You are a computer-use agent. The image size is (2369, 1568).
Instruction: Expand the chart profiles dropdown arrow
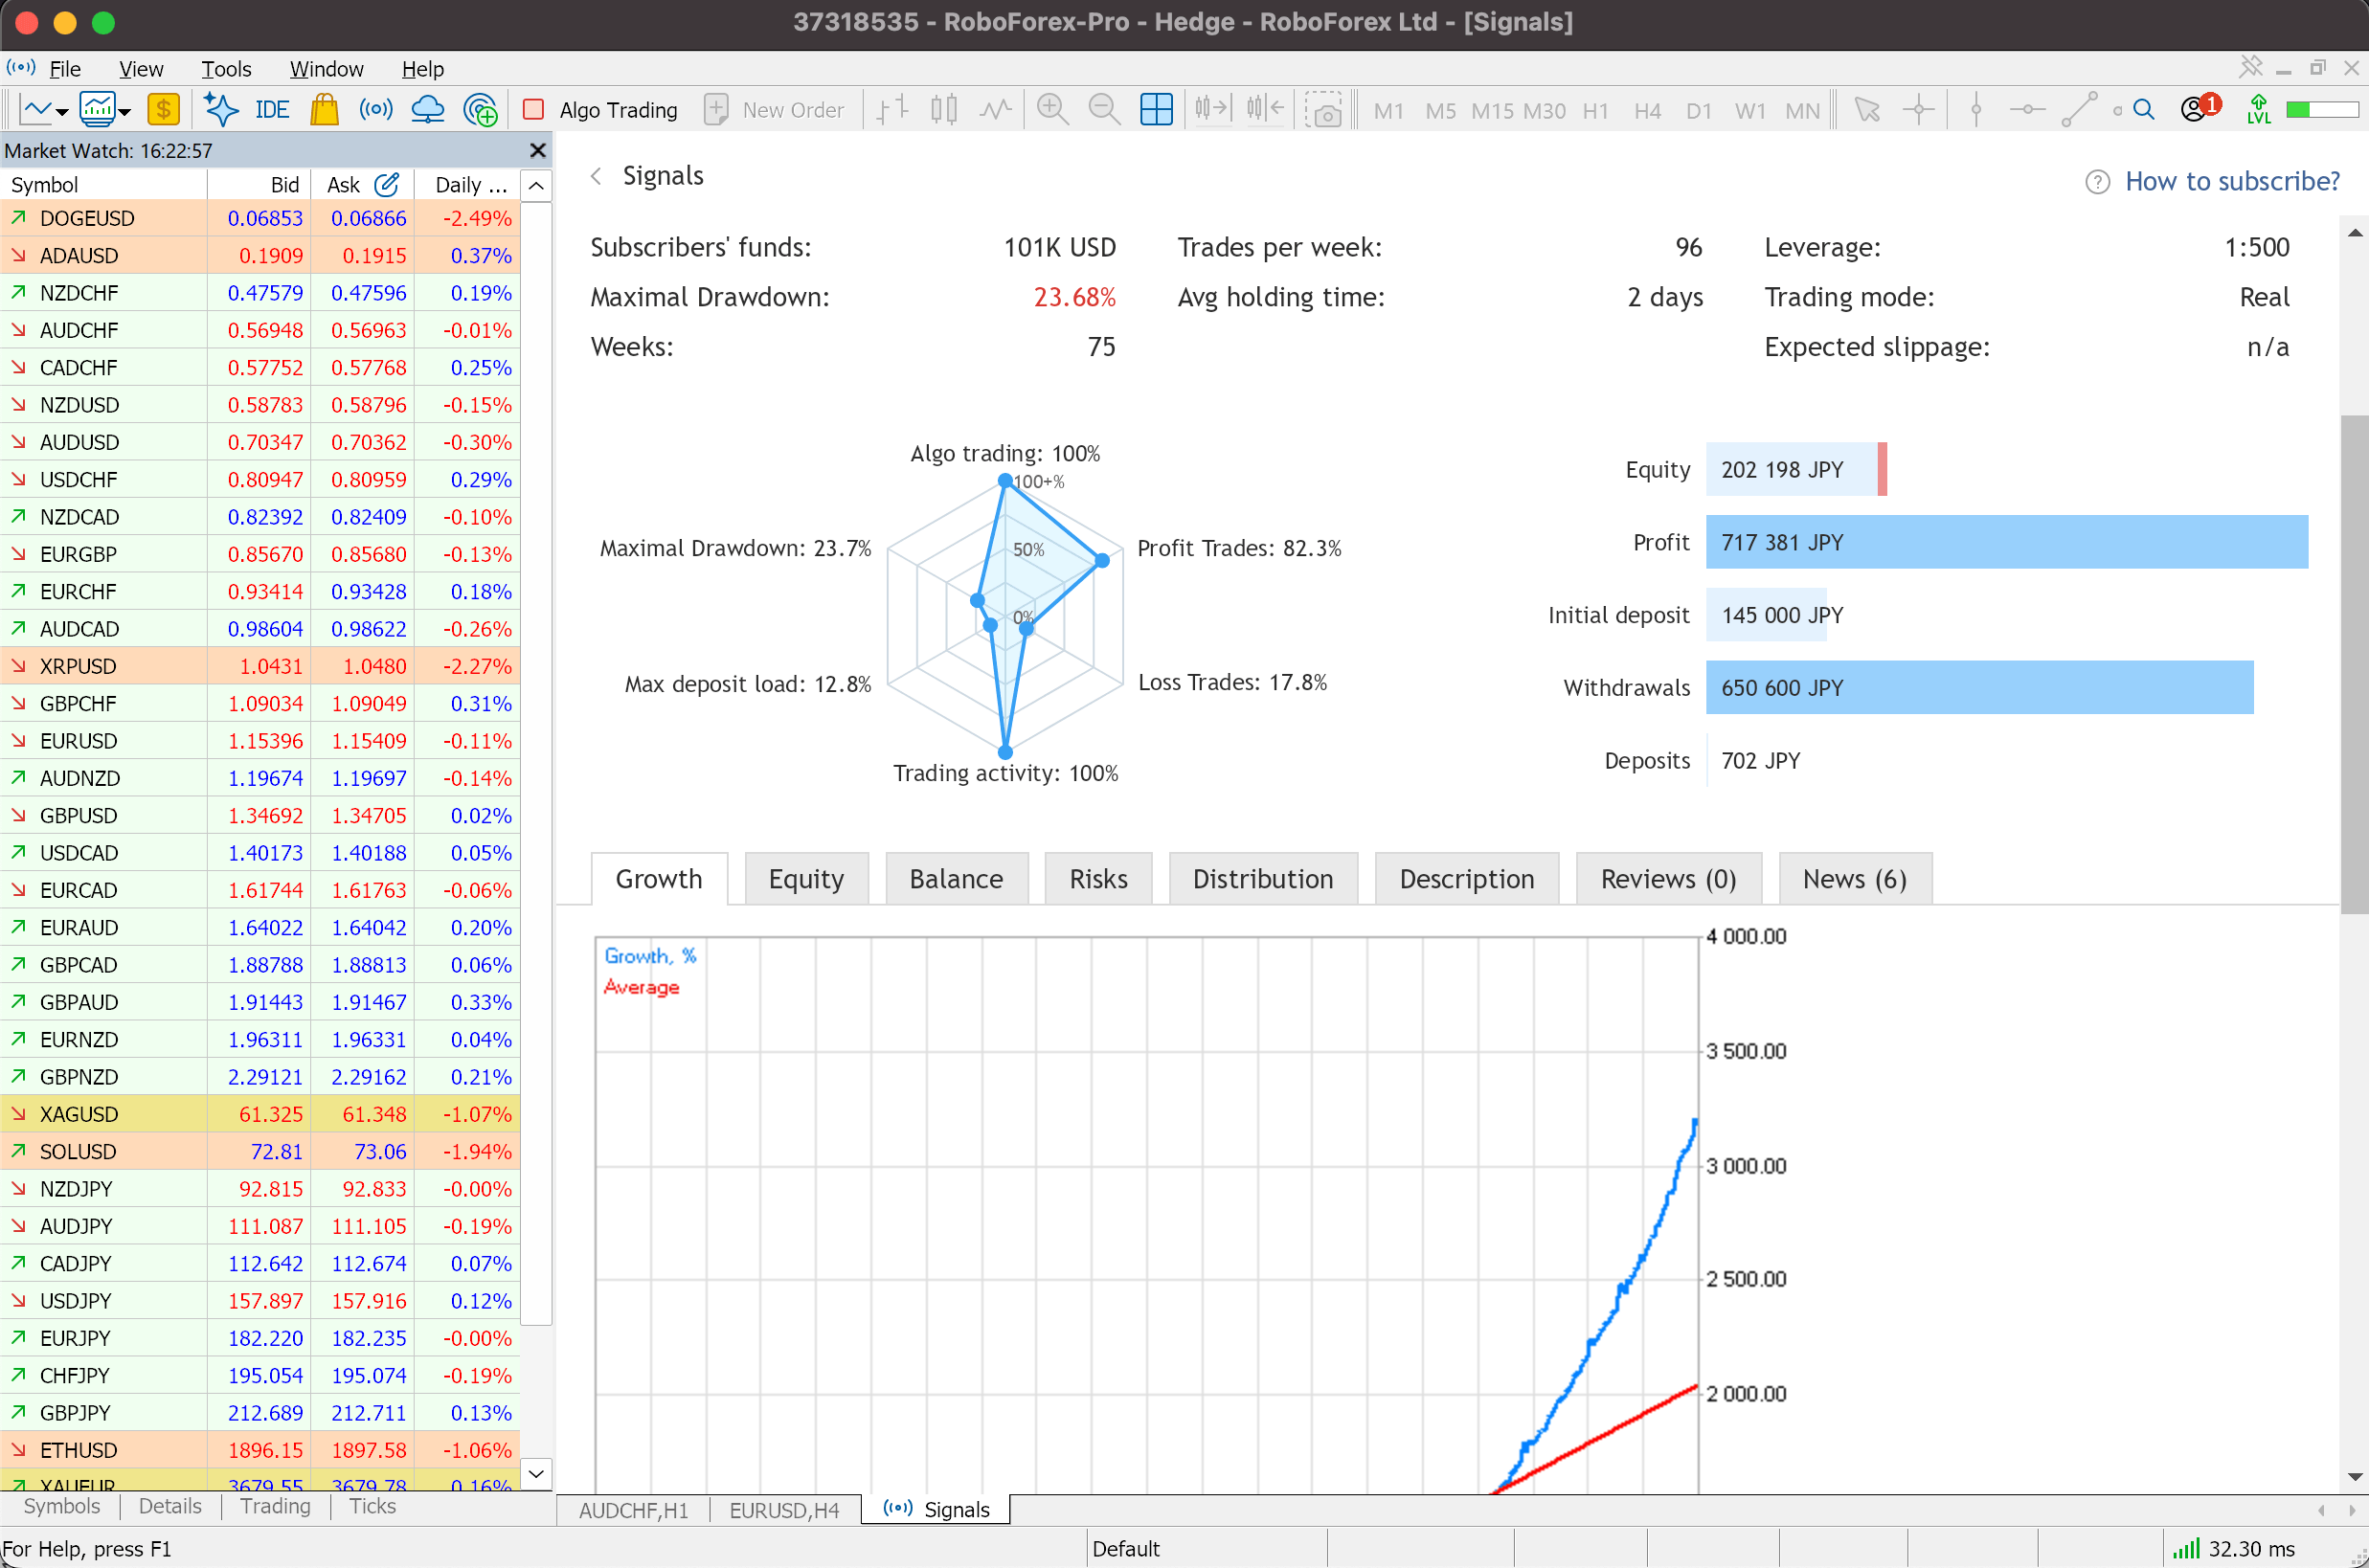[x=125, y=112]
